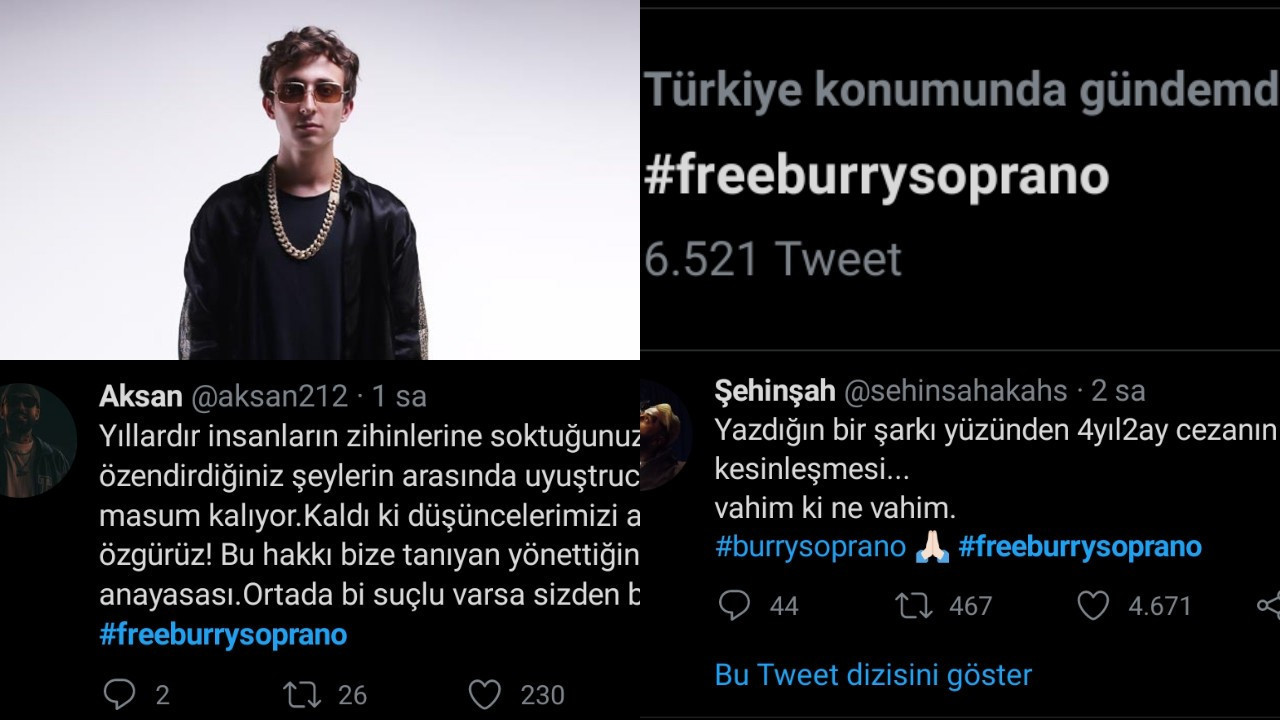Open the Şehinşah display name
This screenshot has height=720, width=1280.
(775, 390)
